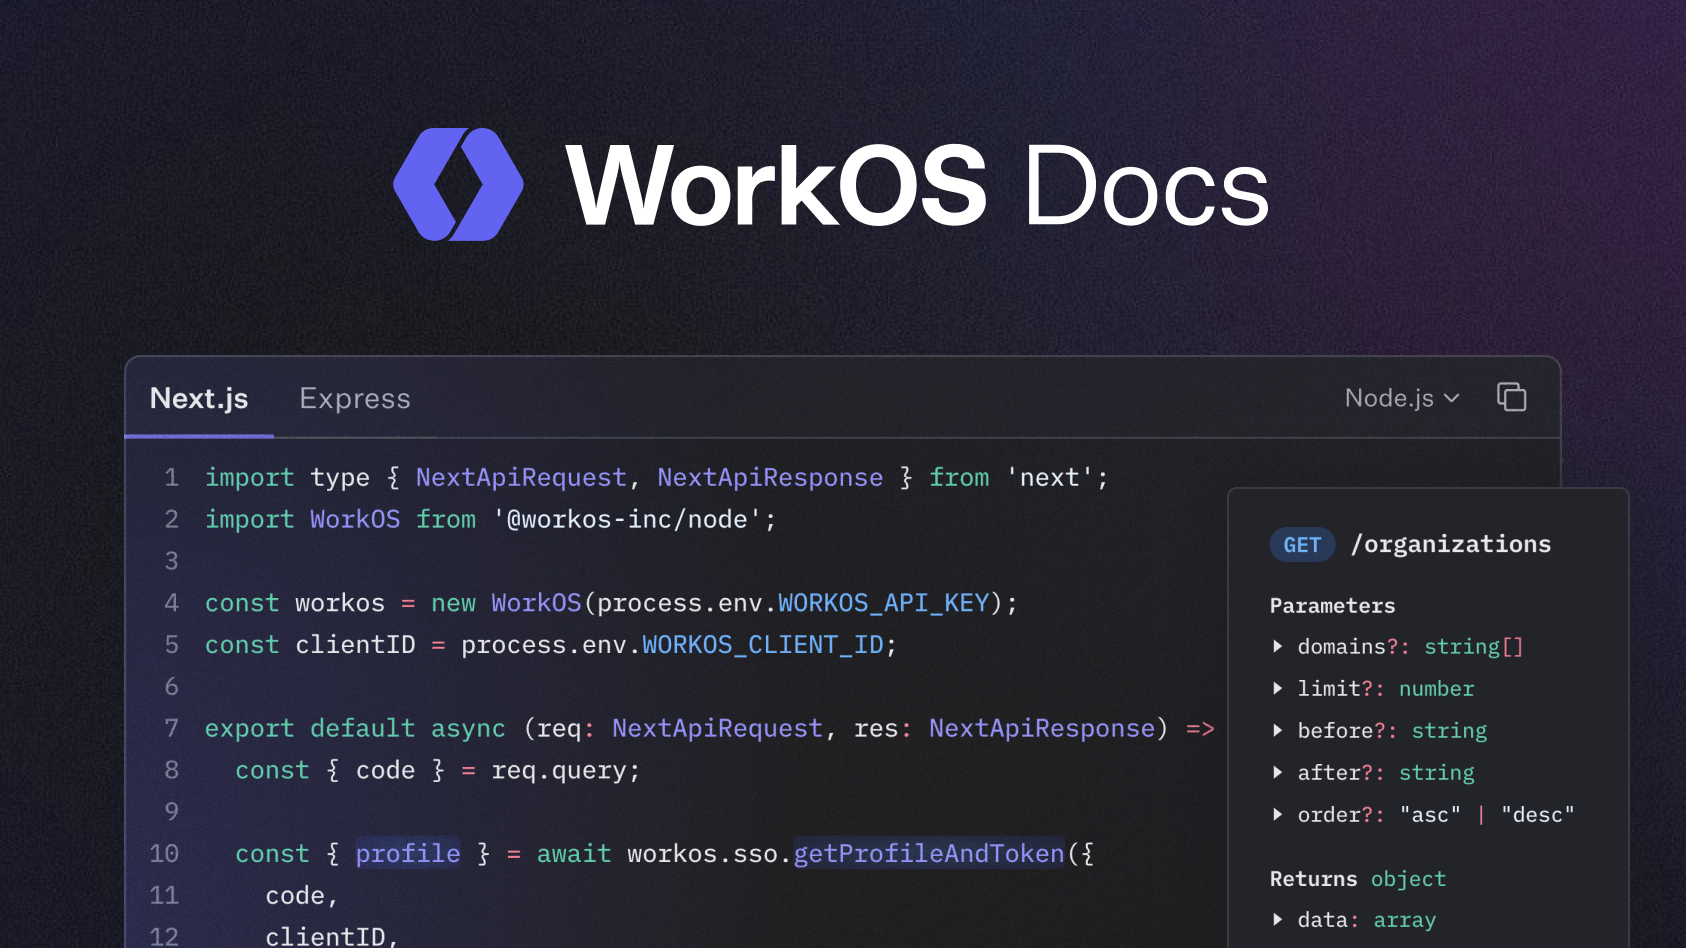Screen dimensions: 1686x948
Task: Select the Next.js tab
Action: pos(199,398)
